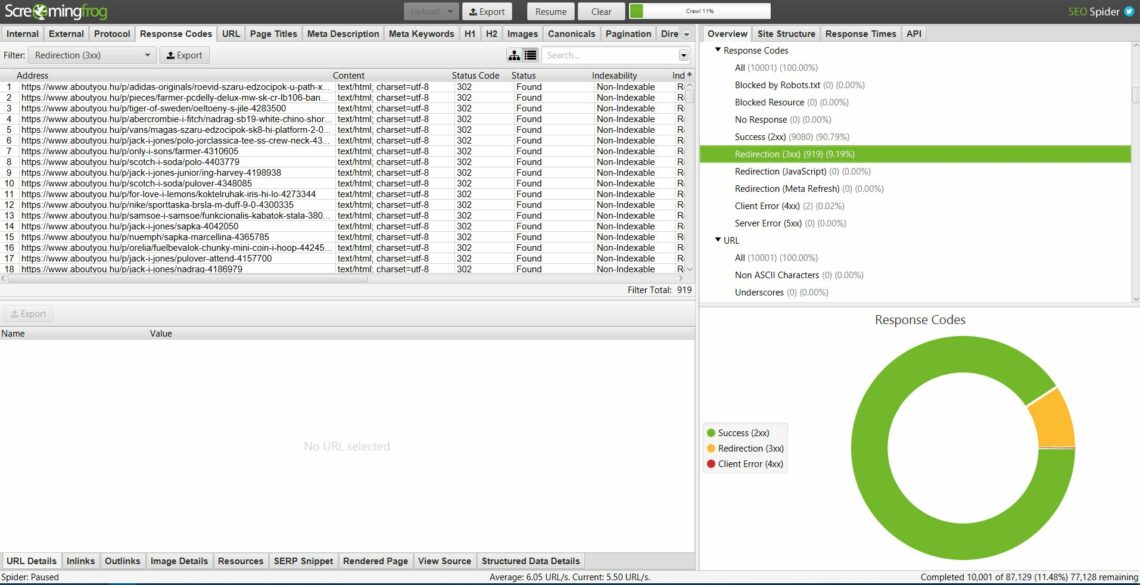1140x585 pixels.
Task: Open the Response Times tab
Action: tap(860, 34)
